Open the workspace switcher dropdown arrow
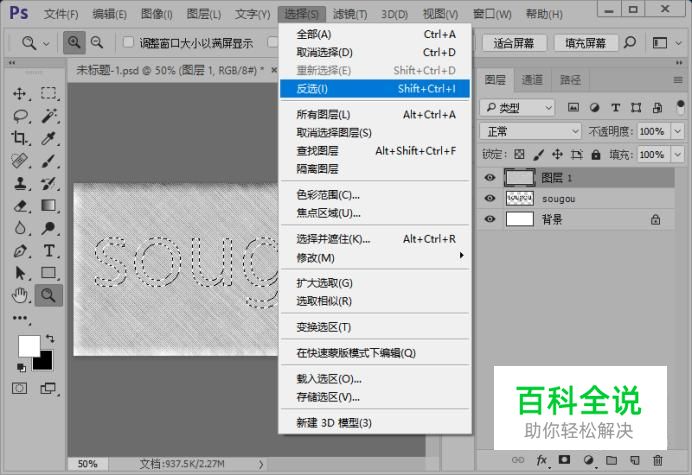The width and height of the screenshot is (692, 475). 678,43
